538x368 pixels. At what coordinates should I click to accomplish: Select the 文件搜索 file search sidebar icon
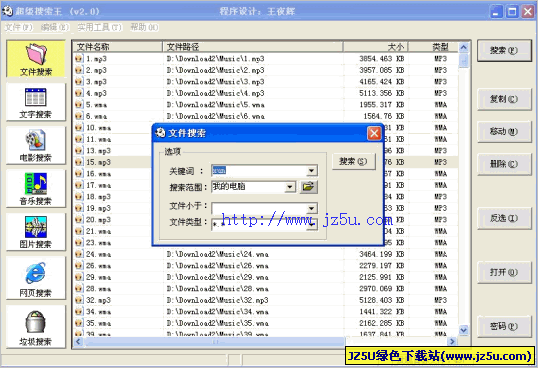[36, 59]
